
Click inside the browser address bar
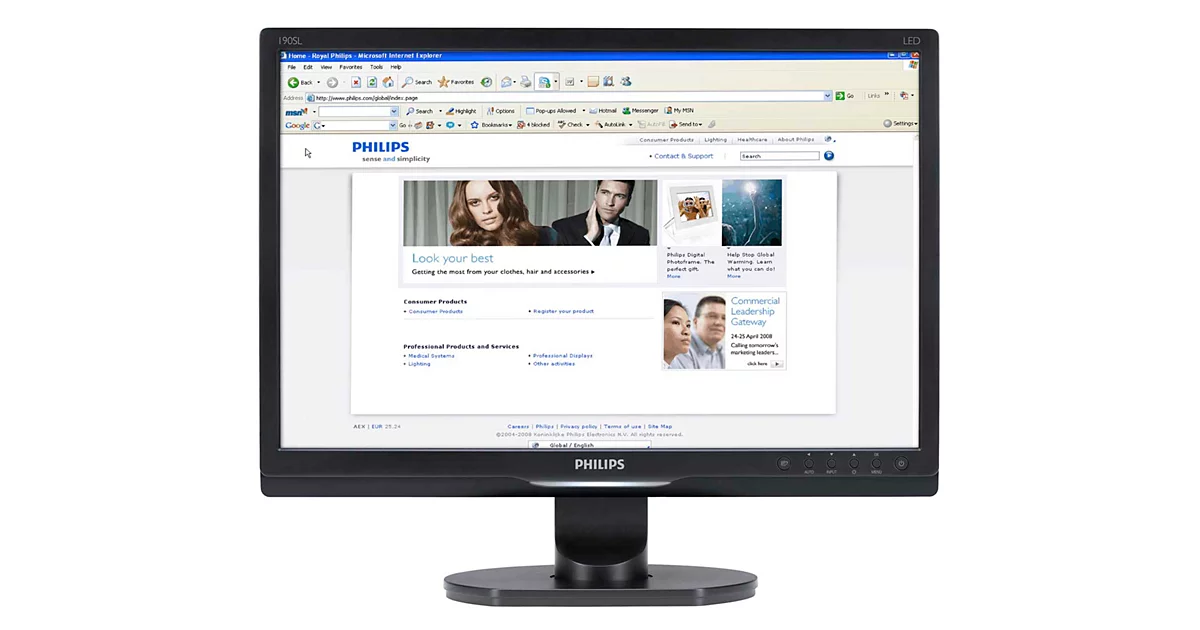(x=568, y=97)
